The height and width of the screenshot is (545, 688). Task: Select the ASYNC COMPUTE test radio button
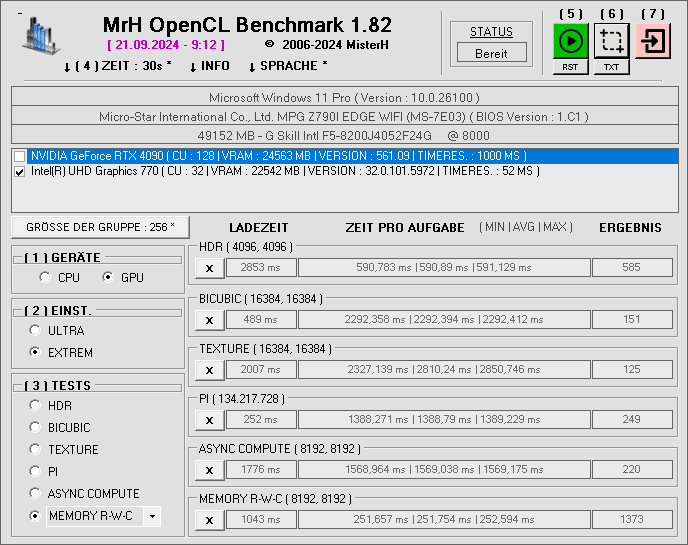point(35,493)
